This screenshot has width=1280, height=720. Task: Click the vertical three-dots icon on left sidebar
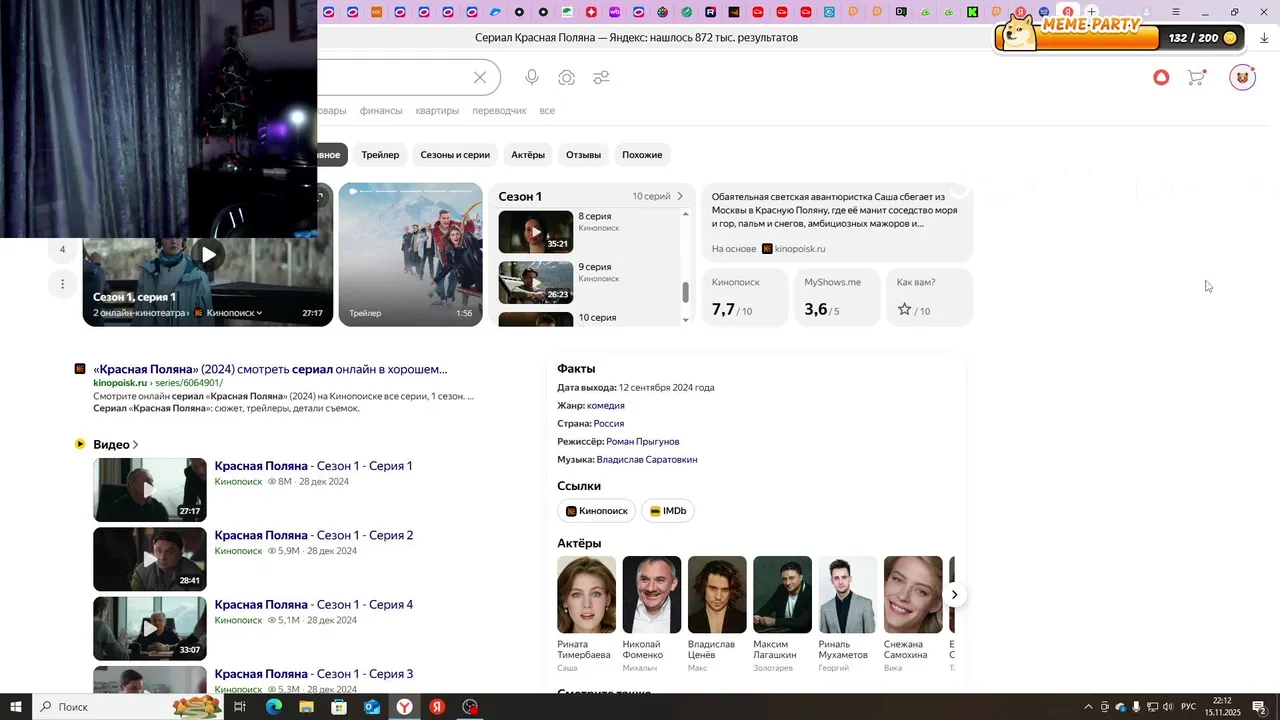coord(62,284)
